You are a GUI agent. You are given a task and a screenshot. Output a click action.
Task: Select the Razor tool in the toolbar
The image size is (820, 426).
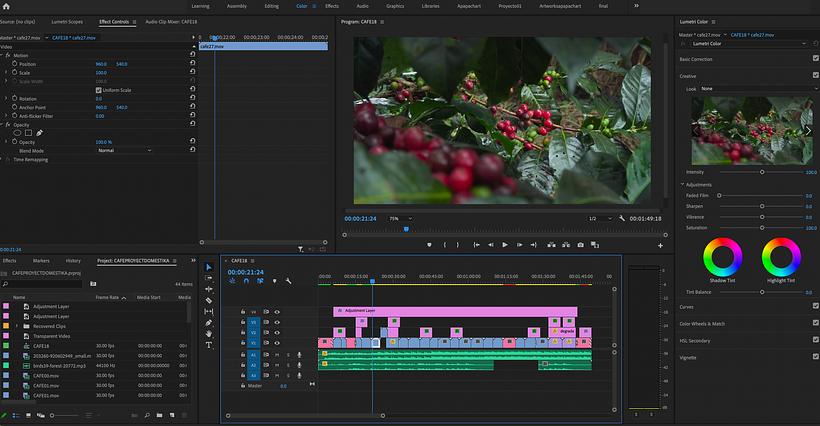click(x=209, y=300)
